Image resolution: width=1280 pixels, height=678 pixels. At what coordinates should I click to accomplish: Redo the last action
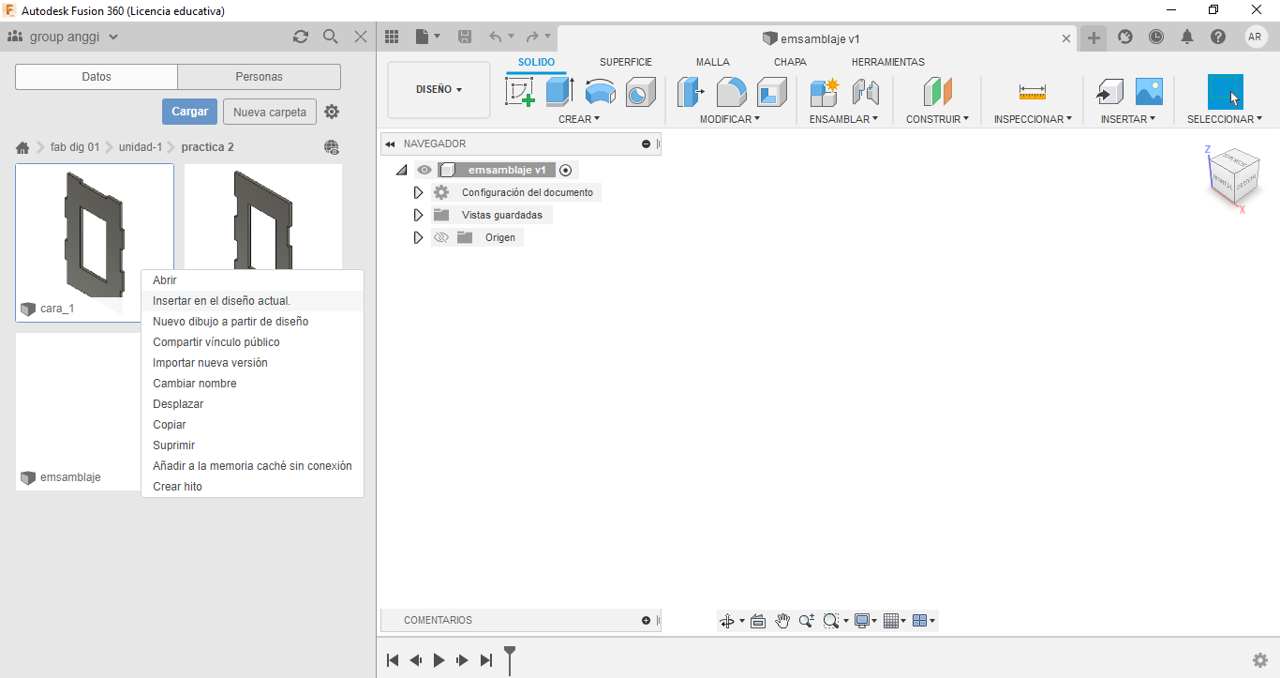coord(533,37)
